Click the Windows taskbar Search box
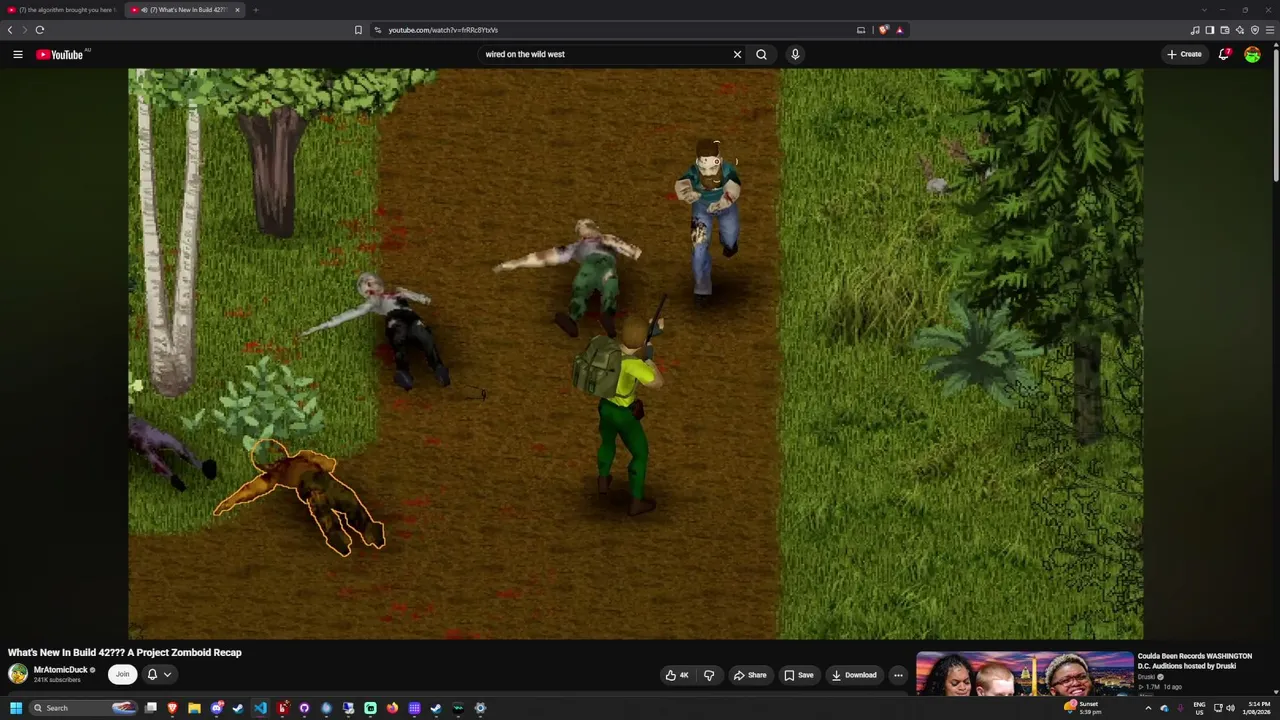 pos(83,708)
